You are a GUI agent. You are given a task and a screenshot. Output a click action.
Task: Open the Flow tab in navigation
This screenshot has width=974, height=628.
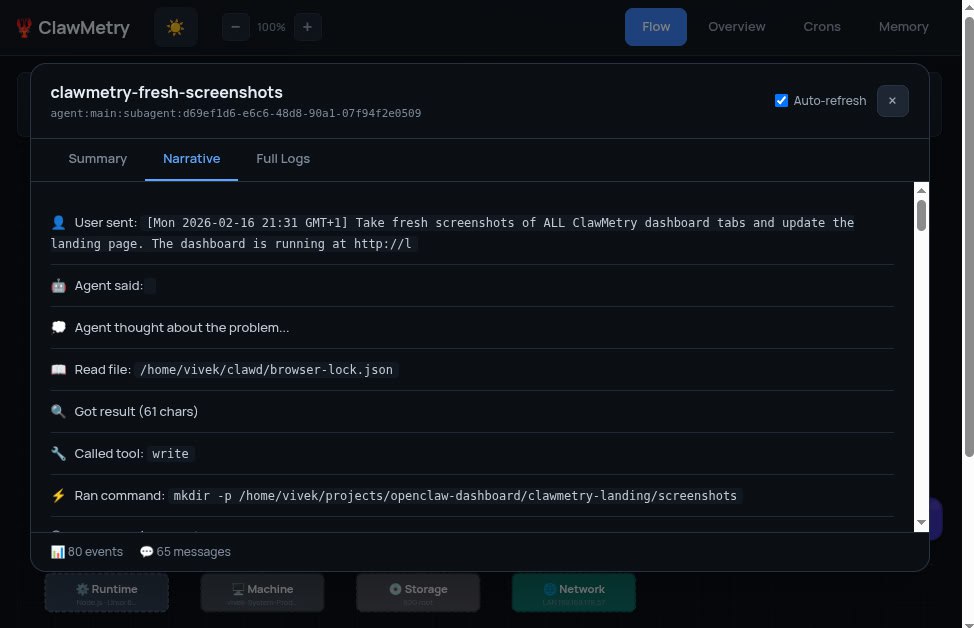click(x=656, y=27)
